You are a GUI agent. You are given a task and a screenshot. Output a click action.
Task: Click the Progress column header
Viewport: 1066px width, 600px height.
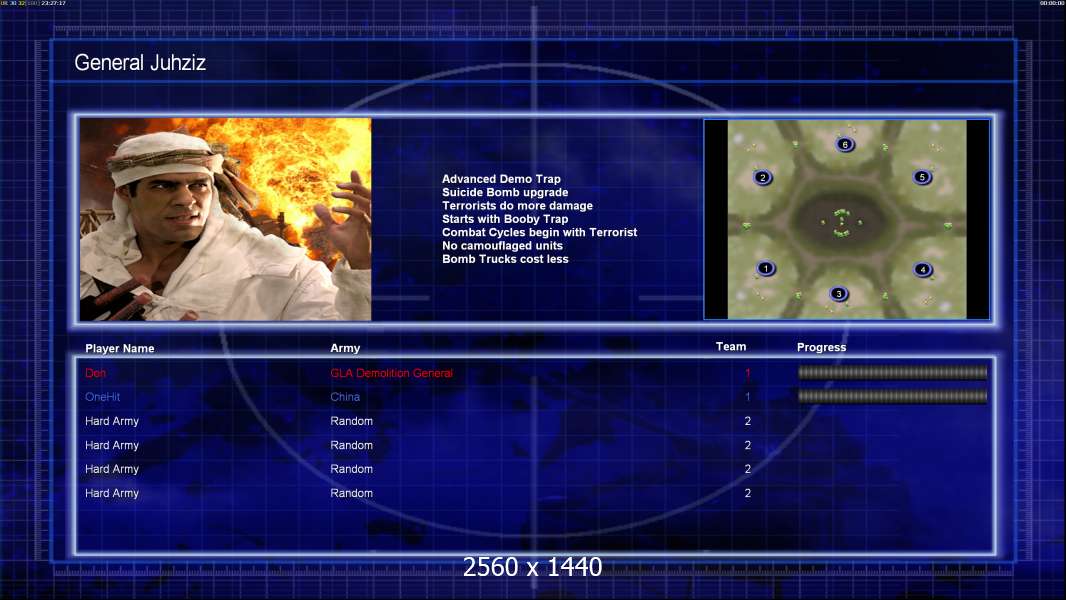(x=821, y=348)
